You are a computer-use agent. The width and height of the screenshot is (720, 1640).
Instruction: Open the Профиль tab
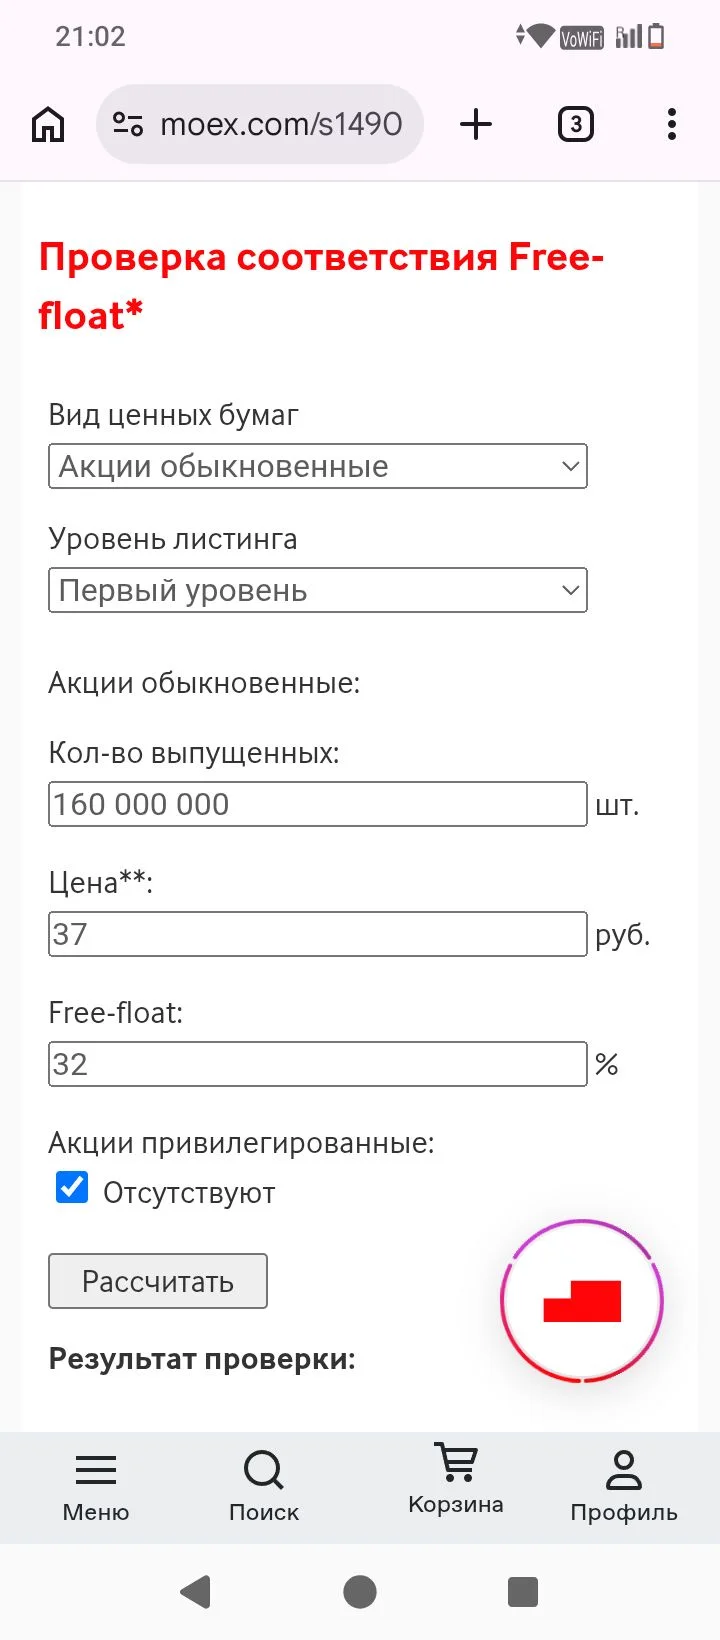[624, 1487]
